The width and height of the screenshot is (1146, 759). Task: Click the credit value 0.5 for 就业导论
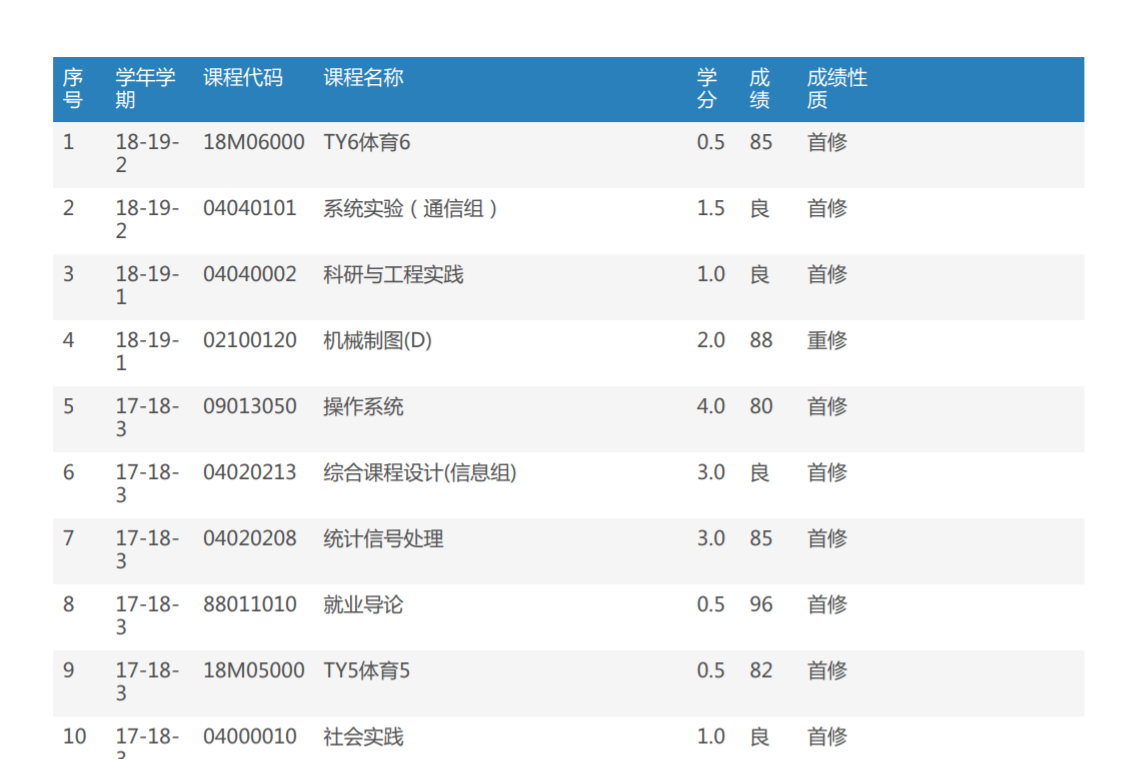tap(710, 605)
